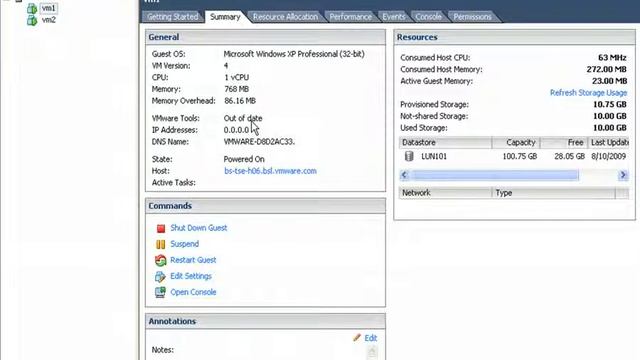Click the Restart Guest icon
The image size is (640, 360).
160,260
